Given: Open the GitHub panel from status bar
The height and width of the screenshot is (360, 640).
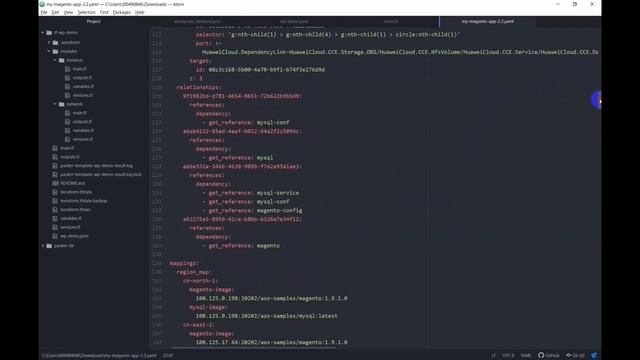Looking at the screenshot, I should click(549, 356).
